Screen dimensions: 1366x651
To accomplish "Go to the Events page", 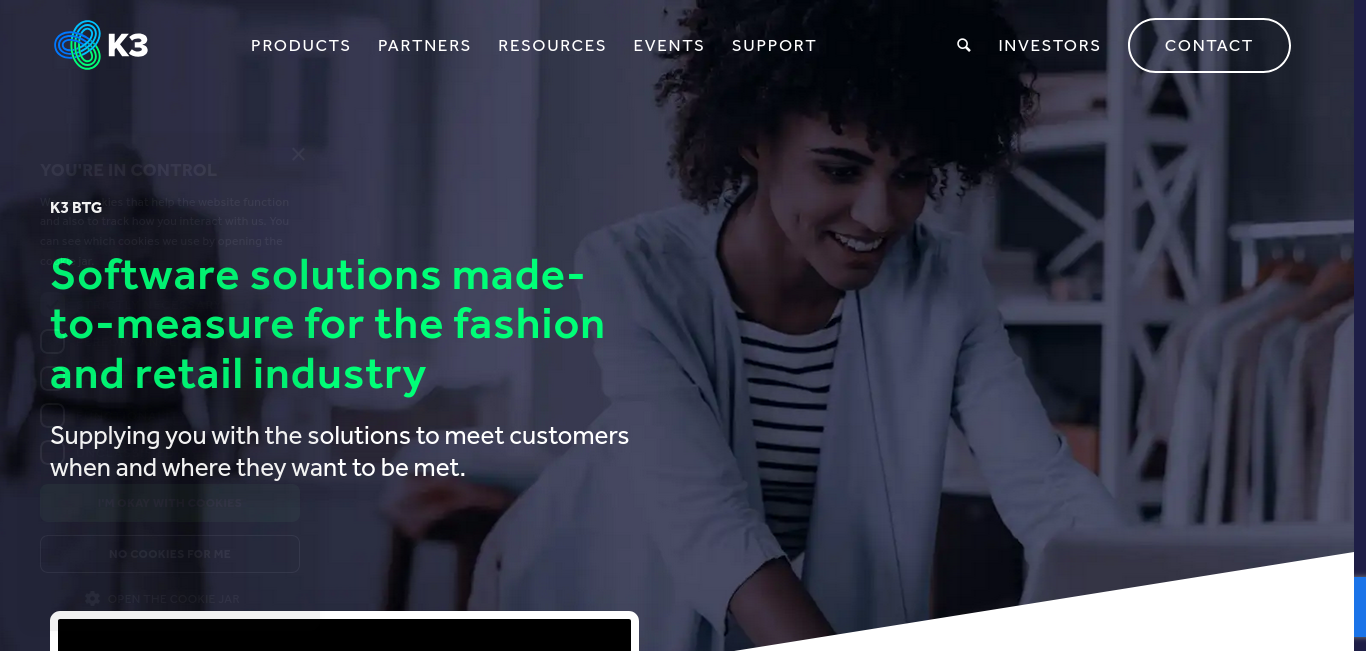I will pos(669,46).
